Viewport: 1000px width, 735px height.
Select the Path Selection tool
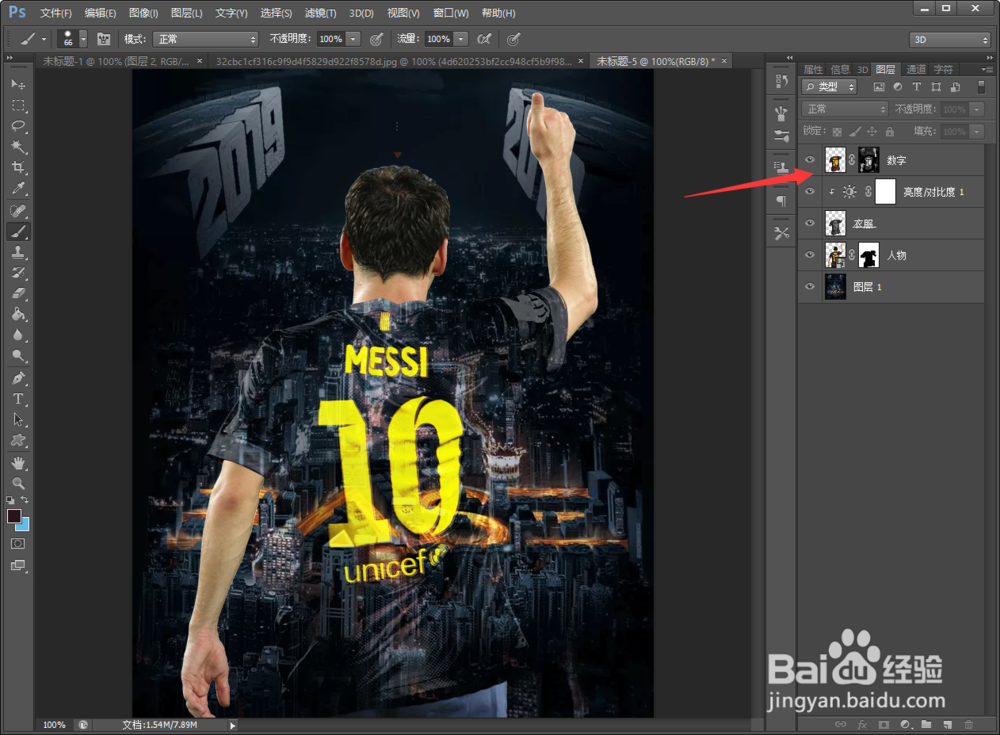(18, 420)
